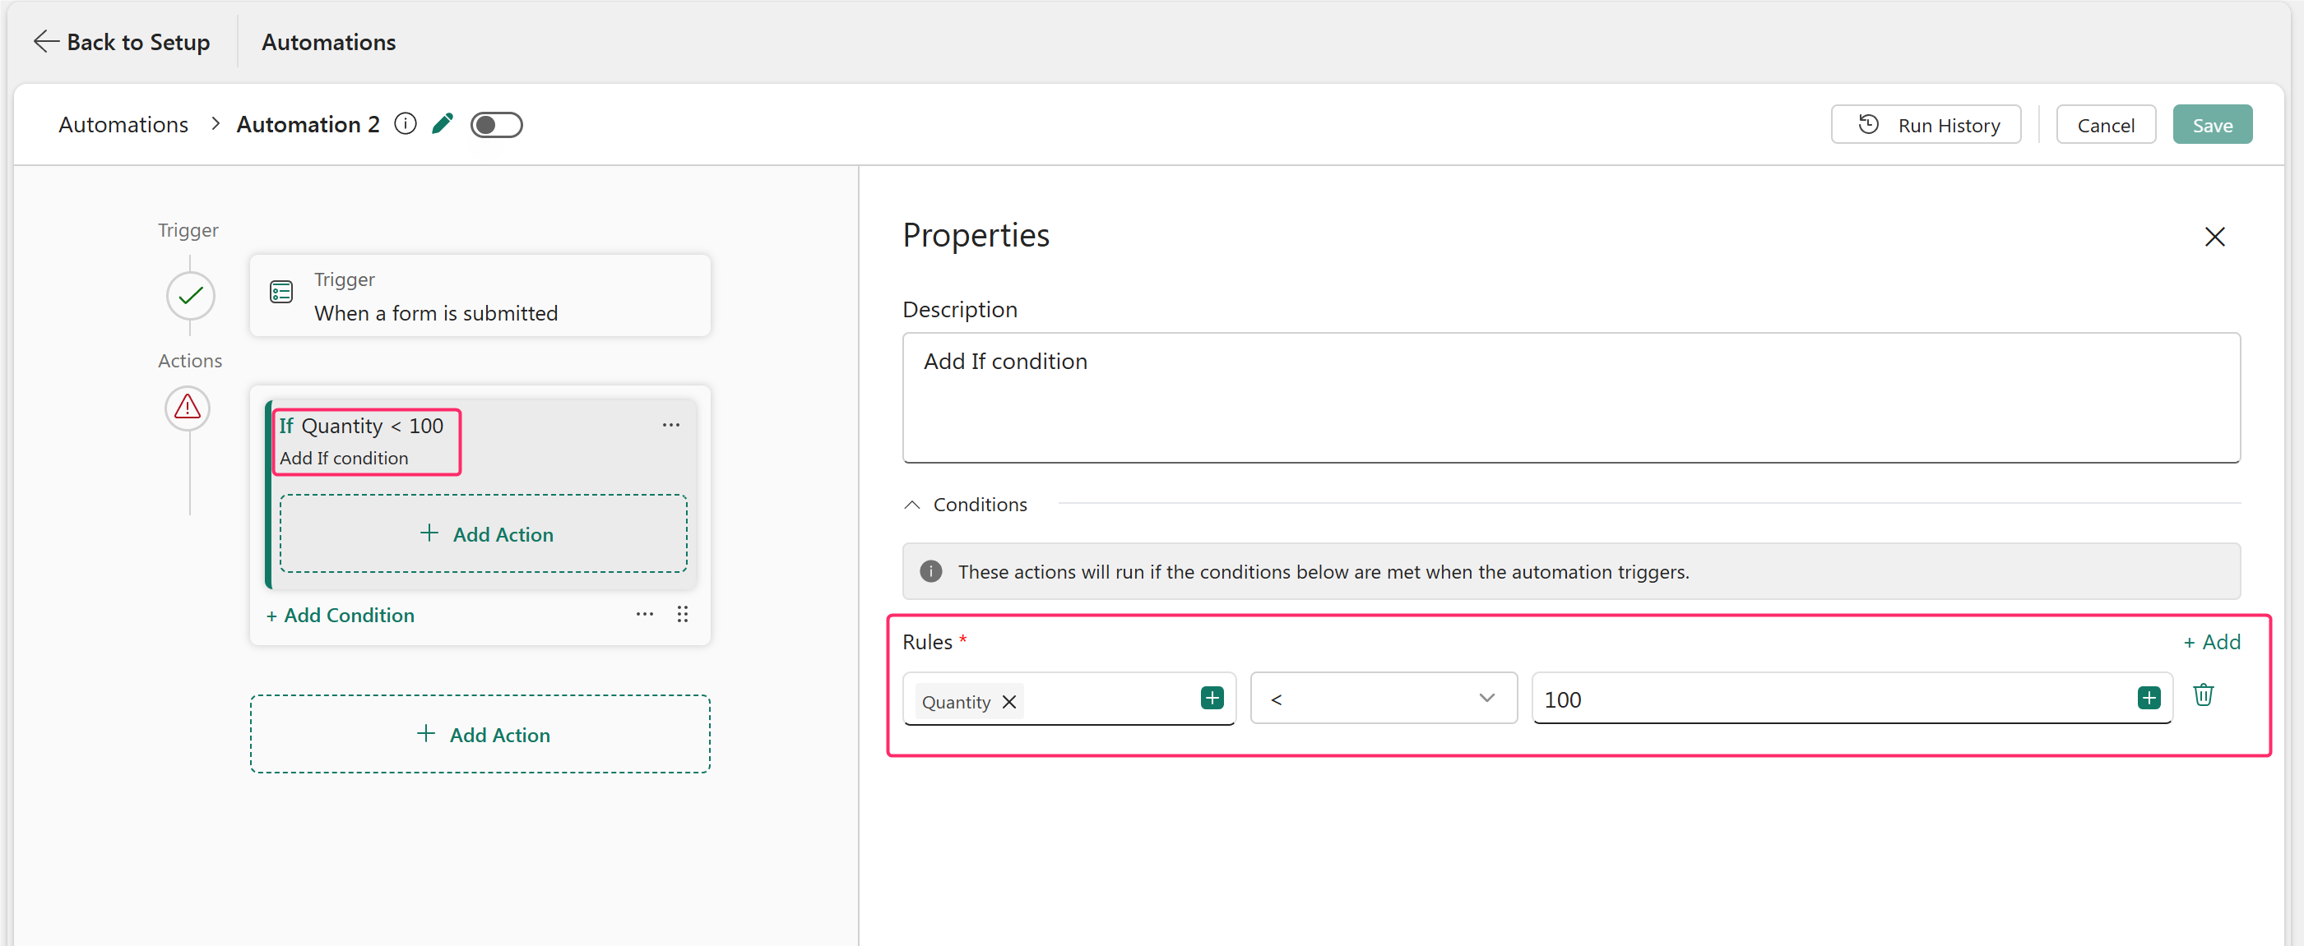Click the Description text box
The image size is (2304, 946).
click(1571, 398)
